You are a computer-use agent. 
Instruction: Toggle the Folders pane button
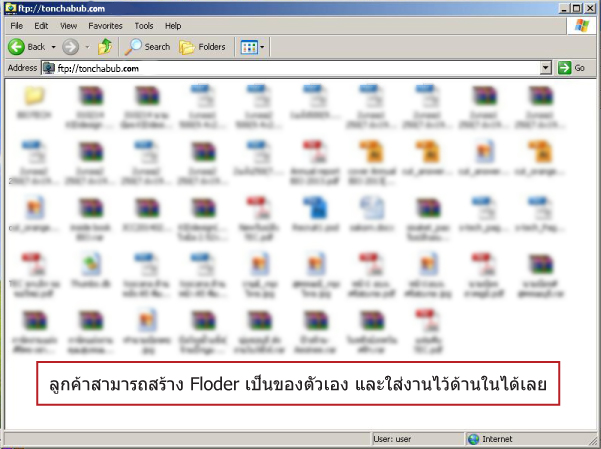(x=202, y=47)
